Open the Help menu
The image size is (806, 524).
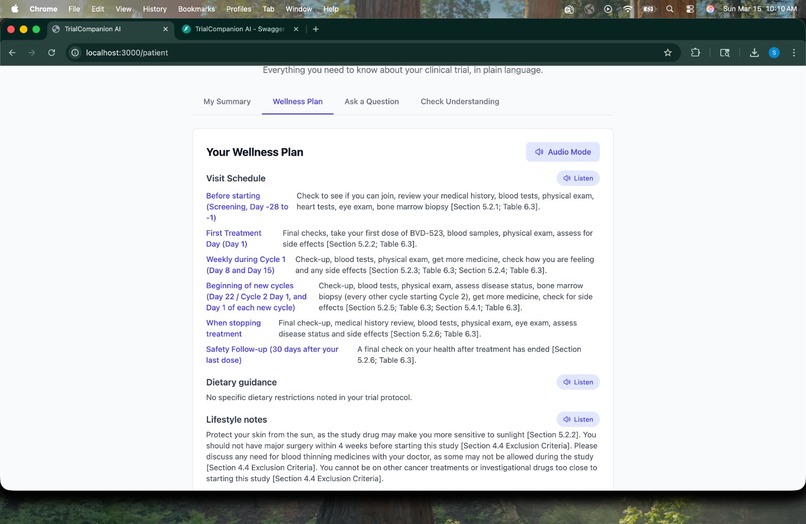pyautogui.click(x=331, y=9)
